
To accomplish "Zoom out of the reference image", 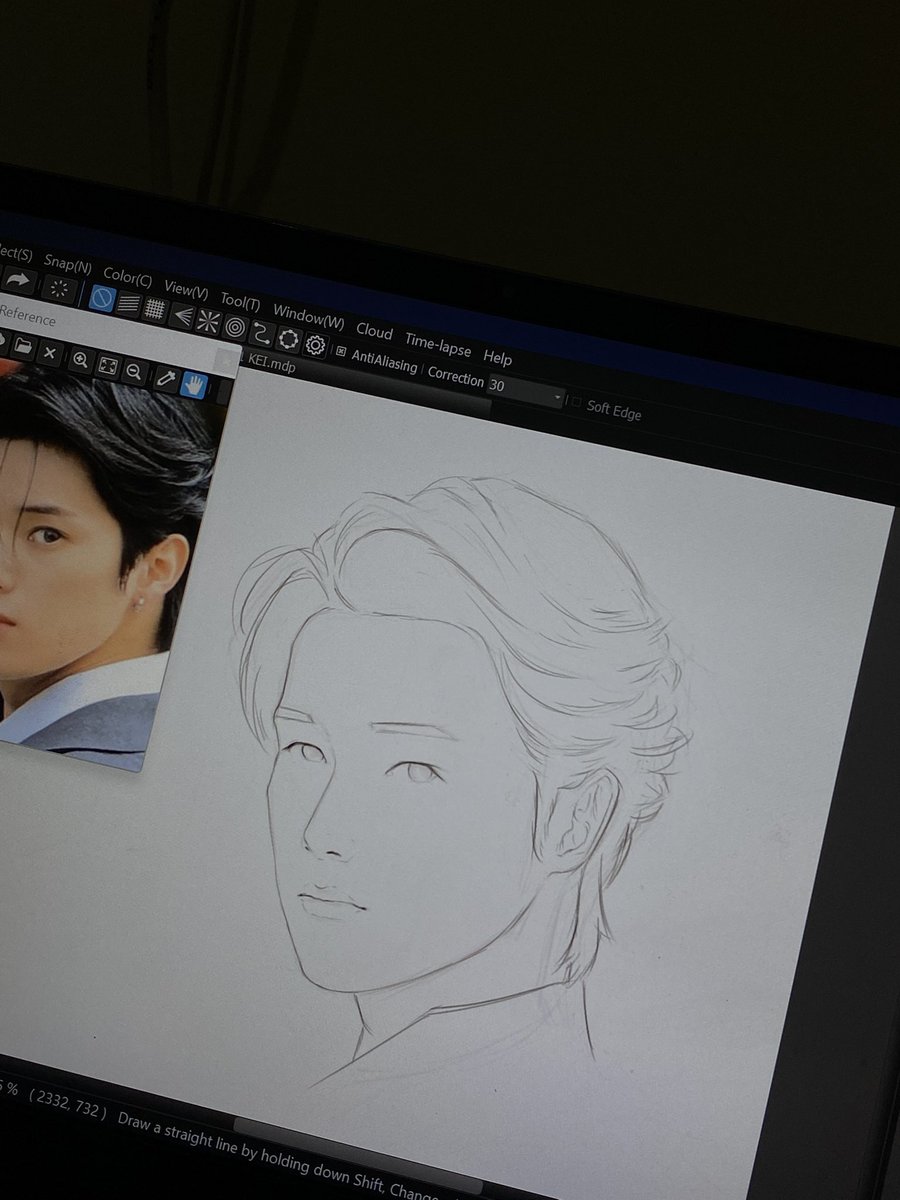I will 133,372.
